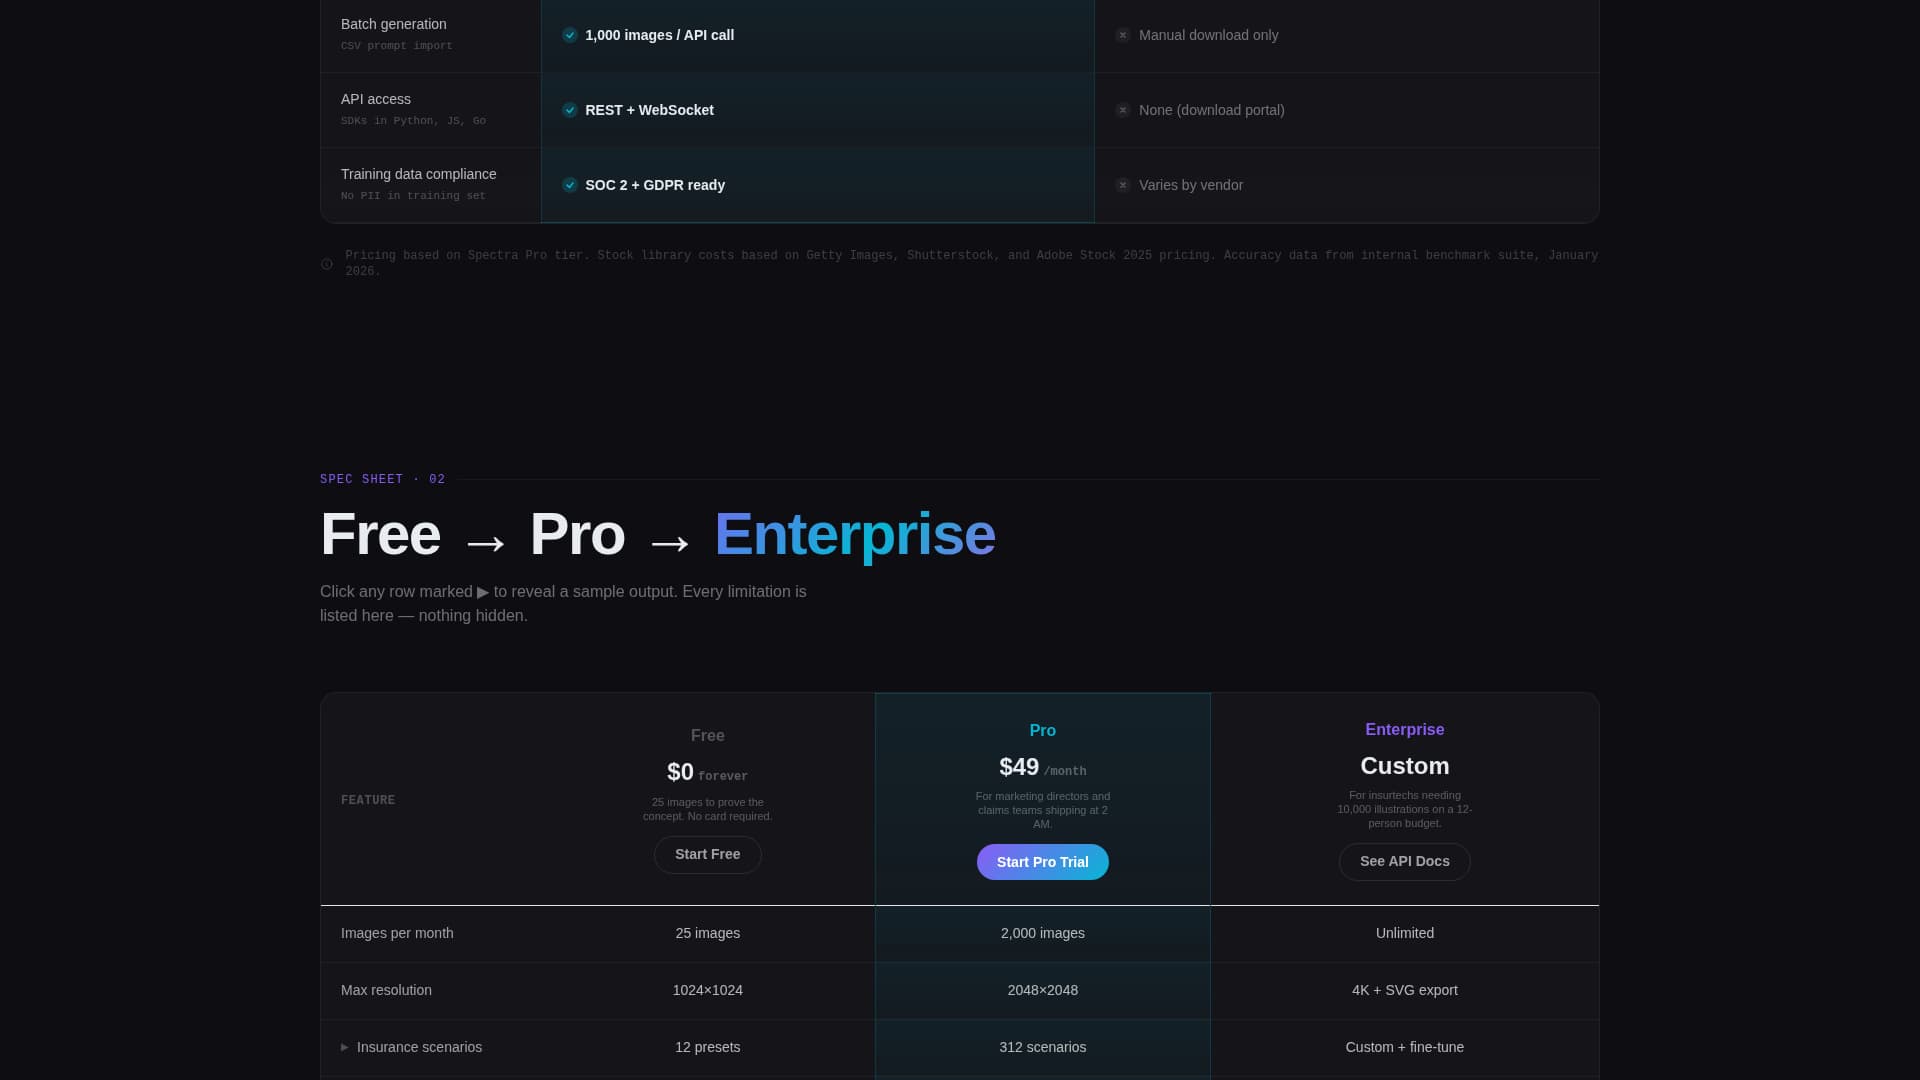The height and width of the screenshot is (1080, 1920).
Task: Click the "Images per month" row label
Action: 396,933
